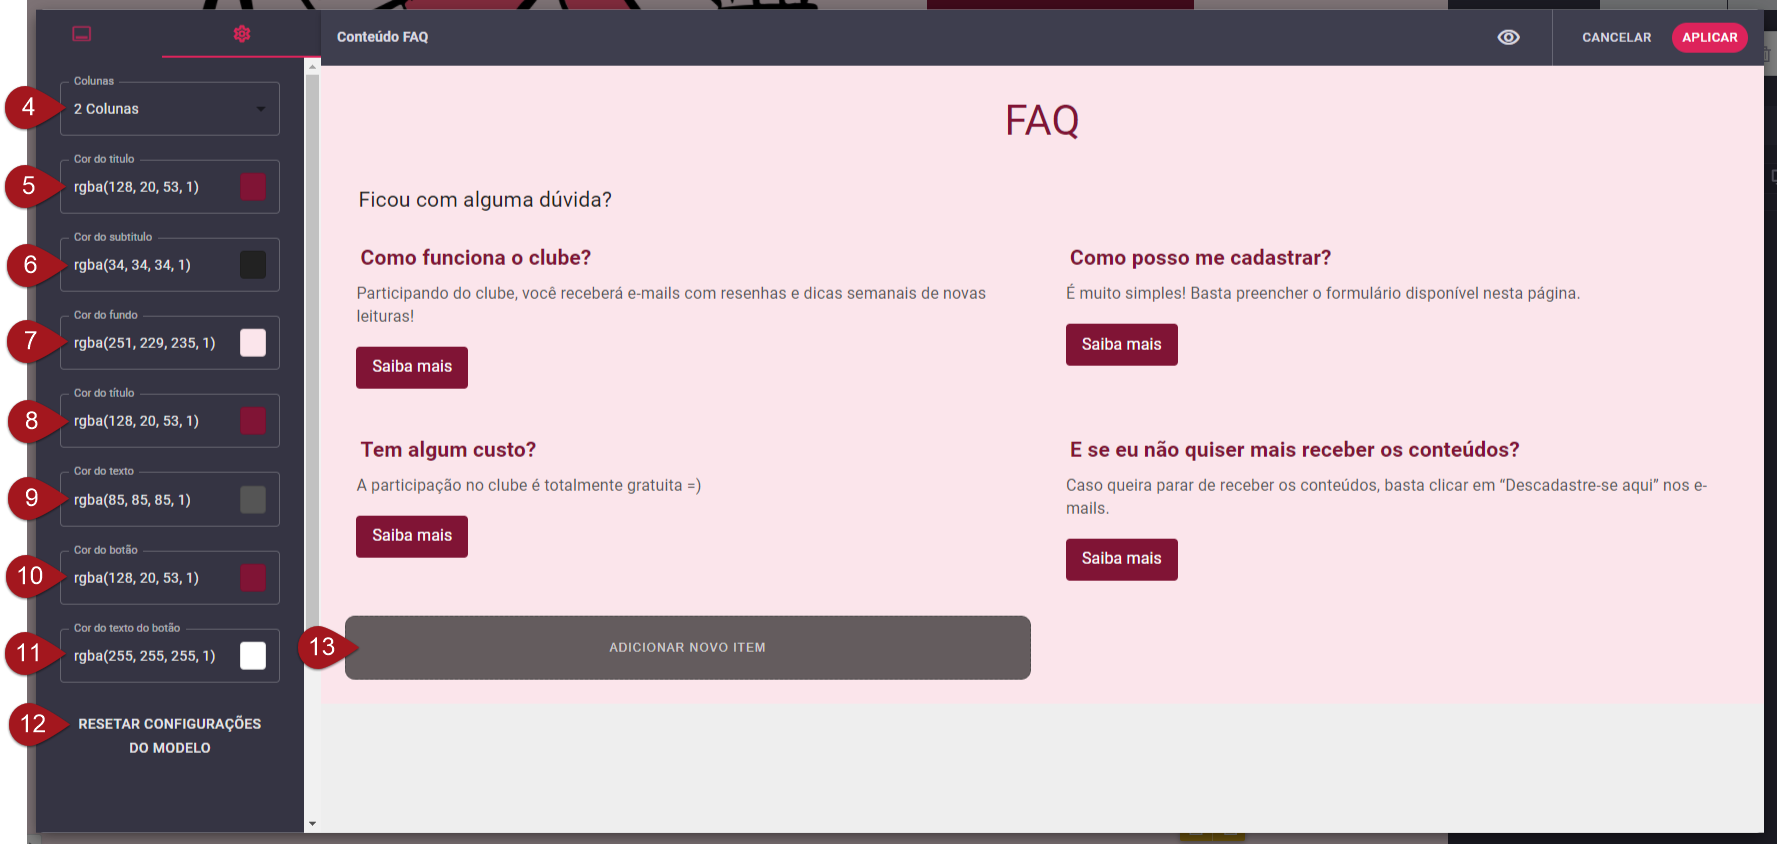
Task: Click the settings panel scroll-up arrow
Action: (312, 67)
